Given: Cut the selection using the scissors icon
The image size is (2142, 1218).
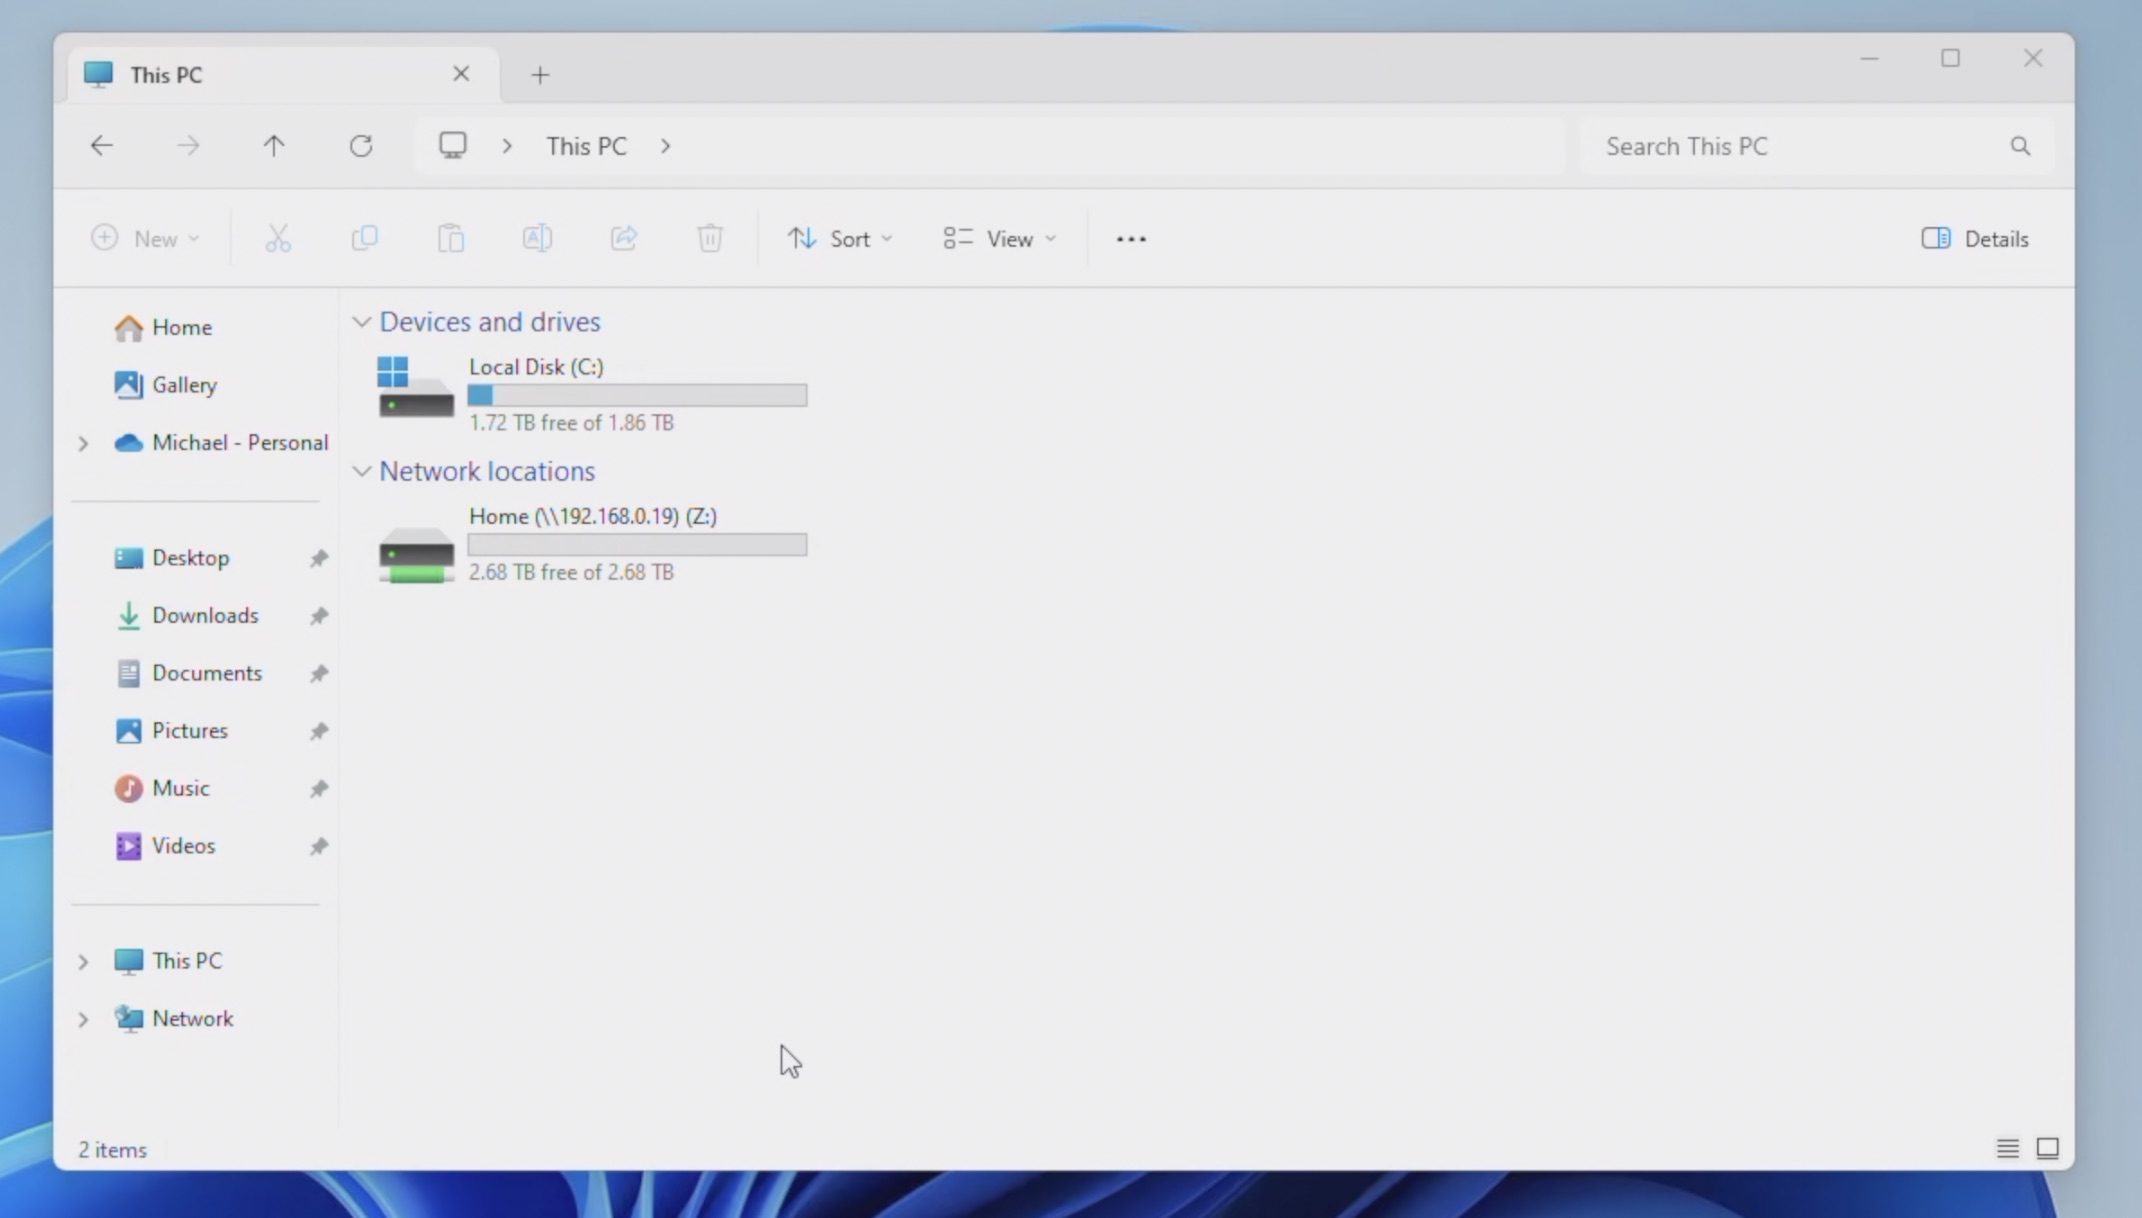Looking at the screenshot, I should [x=277, y=238].
